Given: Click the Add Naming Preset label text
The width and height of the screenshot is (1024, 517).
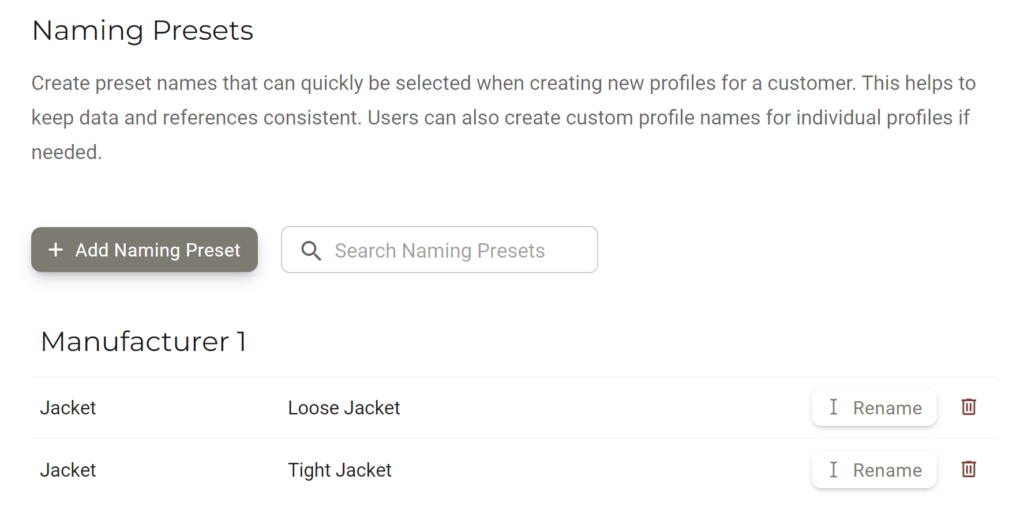Looking at the screenshot, I should pos(157,250).
